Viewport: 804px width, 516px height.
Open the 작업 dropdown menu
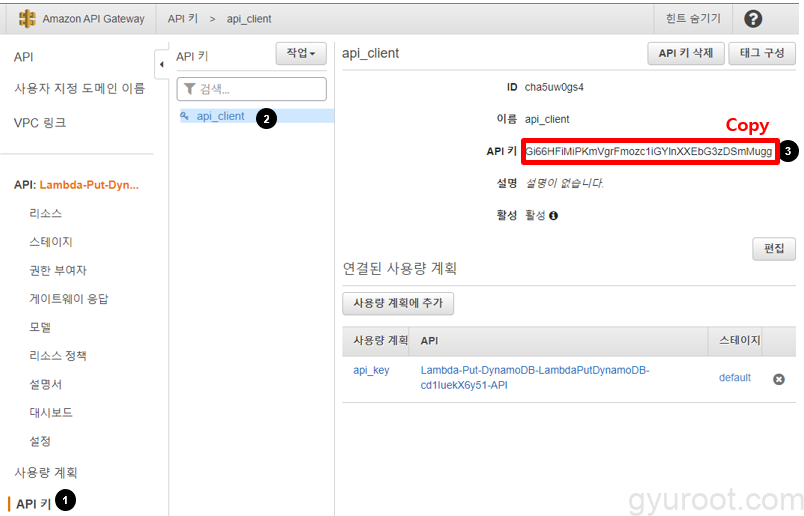tap(301, 53)
